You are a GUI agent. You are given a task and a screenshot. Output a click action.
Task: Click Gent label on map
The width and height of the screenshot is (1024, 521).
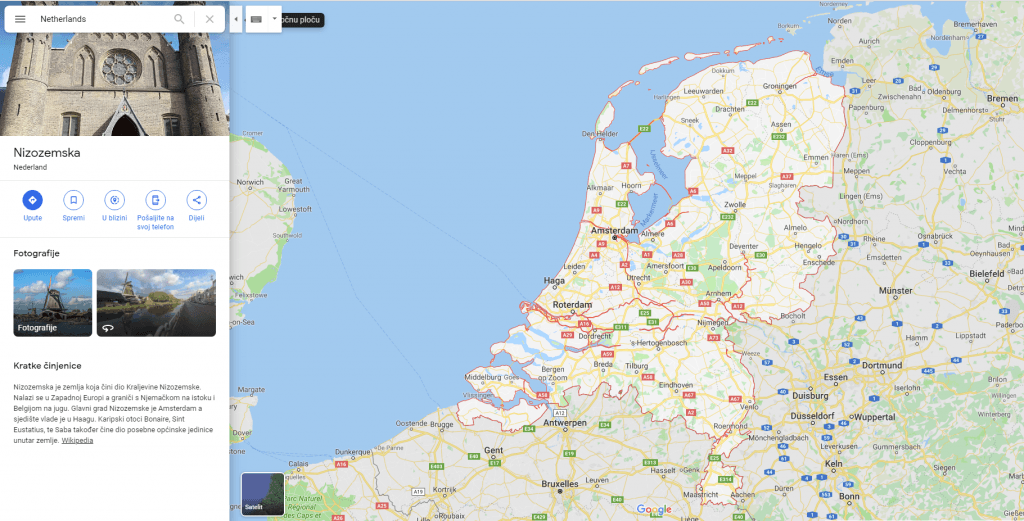coord(494,450)
